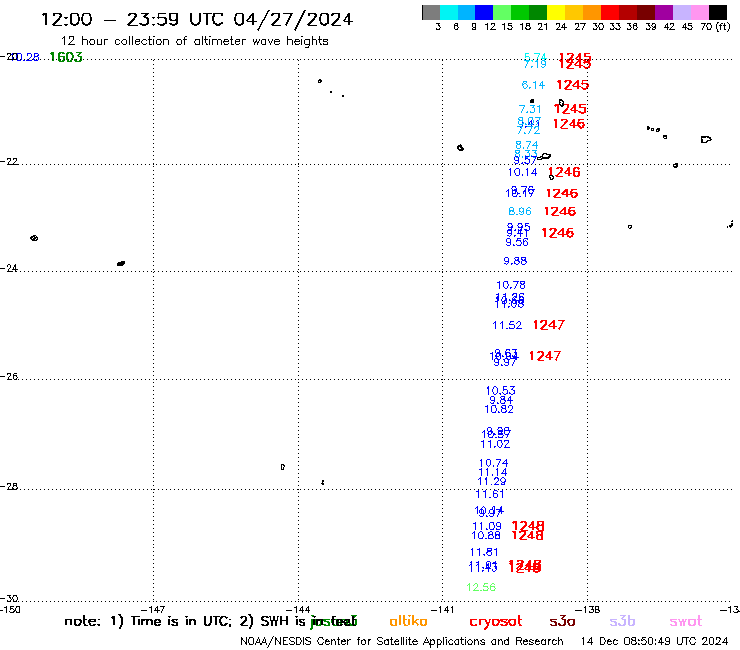740x650 pixels.
Task: Click the -24 latitude axis label
Action: [9, 268]
